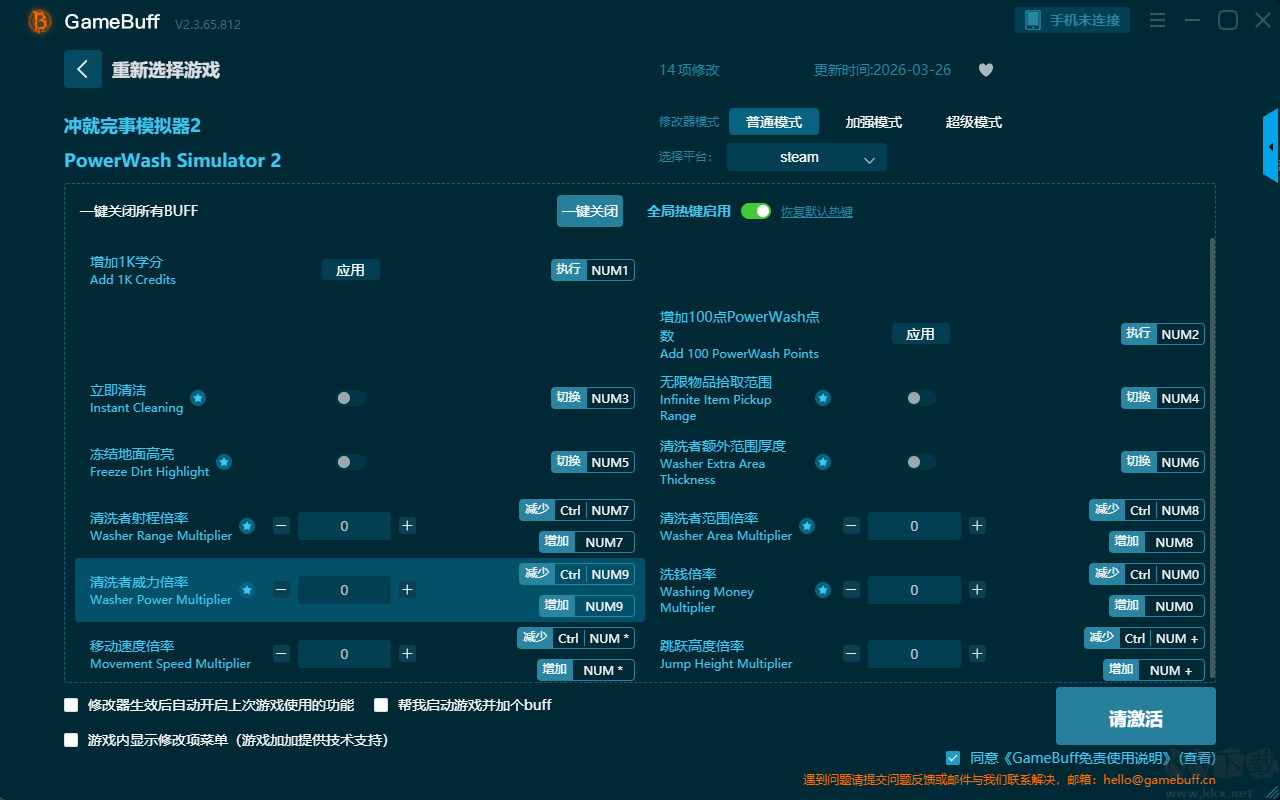Switch to 加强模式 mode tab
The height and width of the screenshot is (800, 1280).
click(874, 122)
